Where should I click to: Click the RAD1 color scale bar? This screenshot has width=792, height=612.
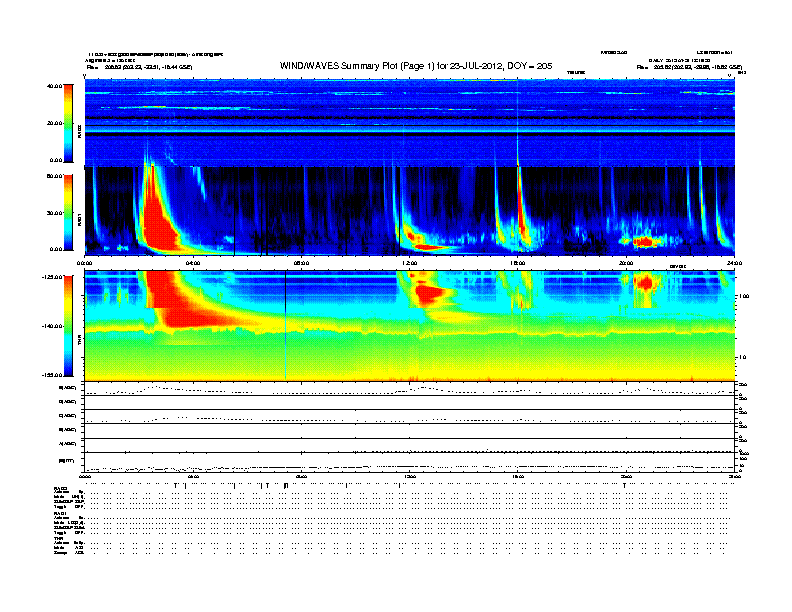[x=68, y=212]
